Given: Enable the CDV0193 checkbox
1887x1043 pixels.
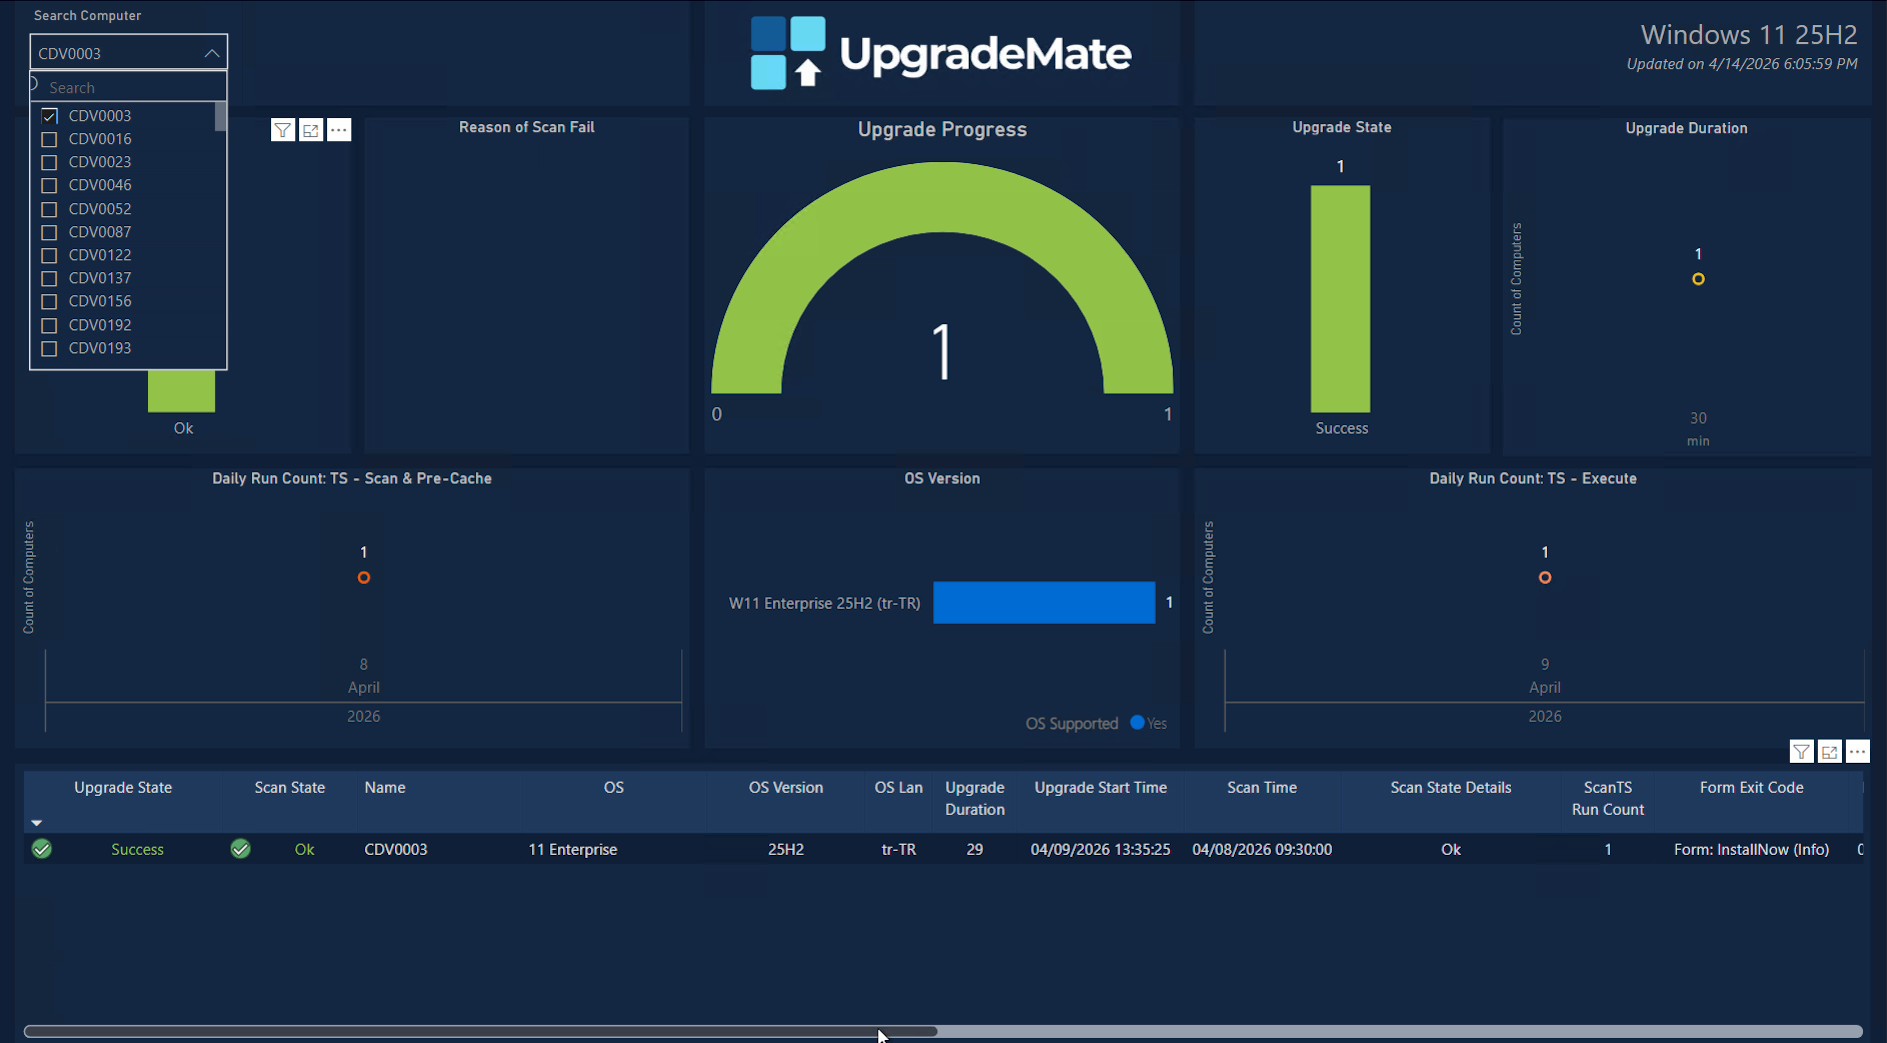Looking at the screenshot, I should tap(49, 348).
